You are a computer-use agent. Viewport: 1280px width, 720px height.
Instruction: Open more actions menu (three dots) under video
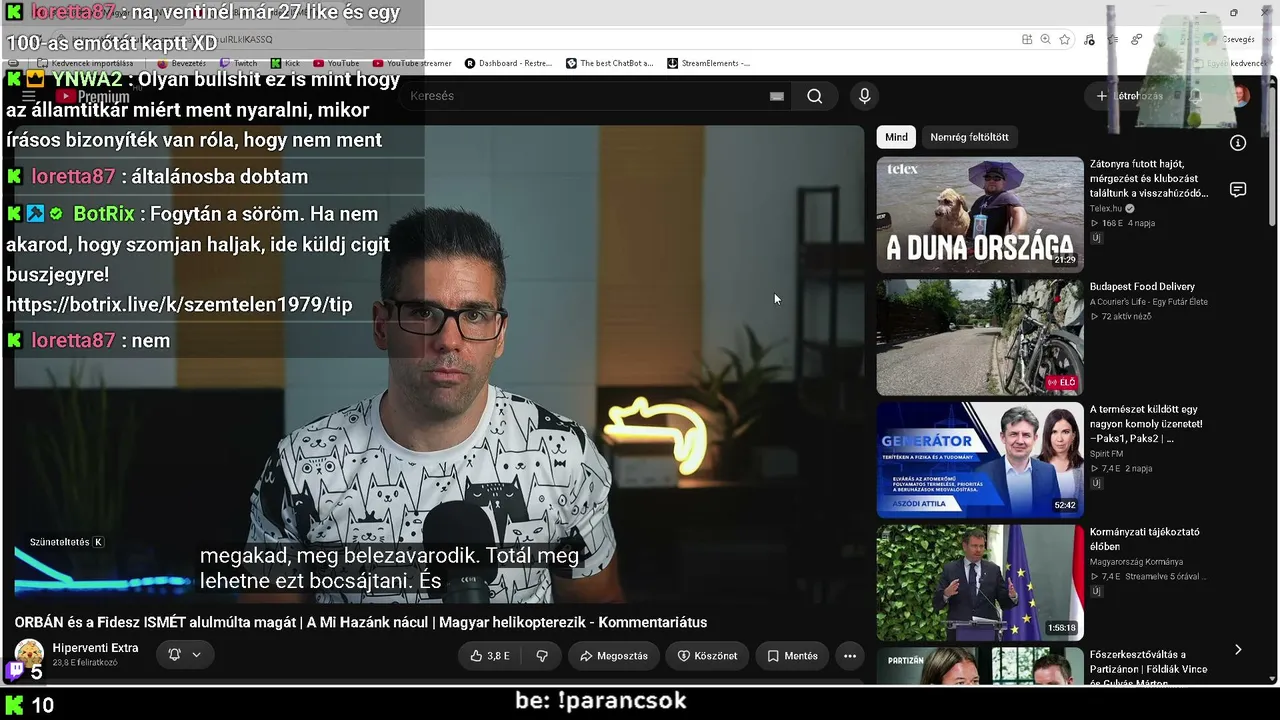[850, 656]
